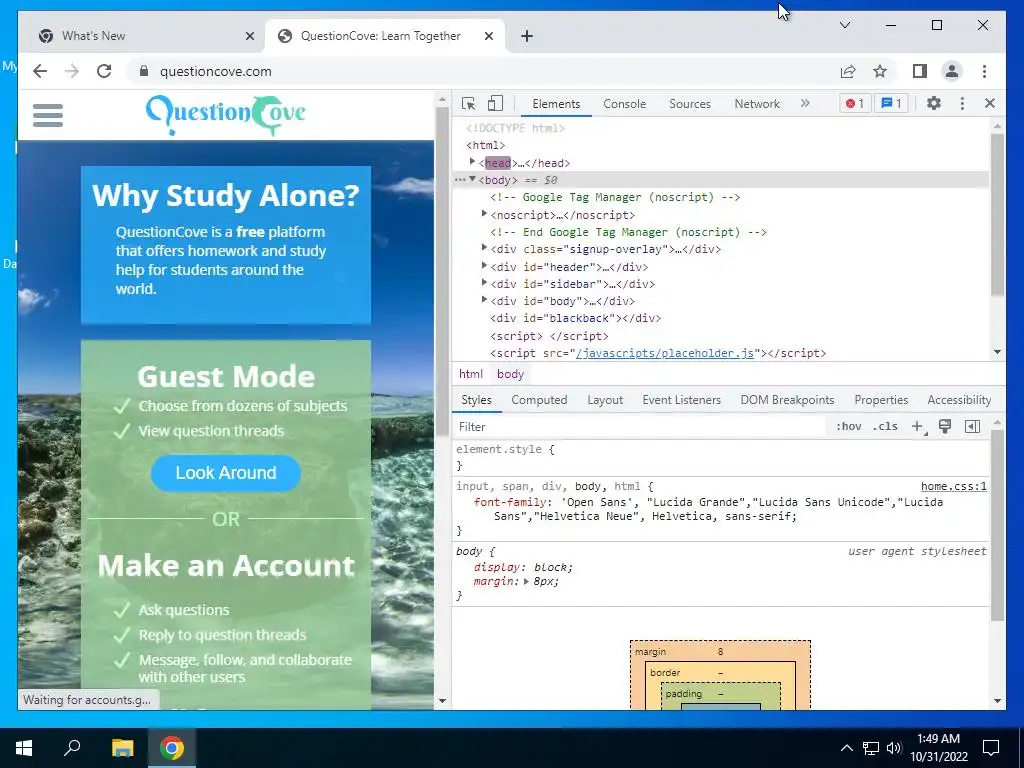Close the QuestionCove tab
Image resolution: width=1024 pixels, height=768 pixels.
[488, 36]
